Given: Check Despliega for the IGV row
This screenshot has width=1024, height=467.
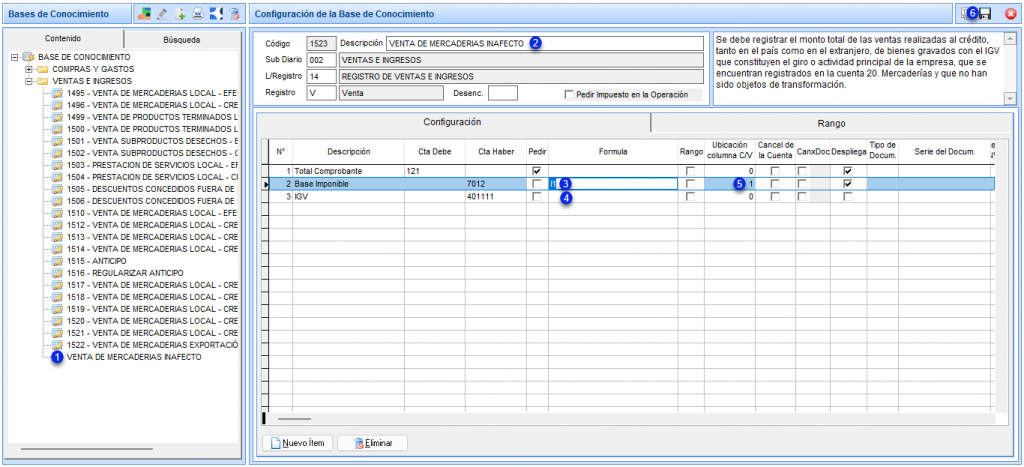Looking at the screenshot, I should 848,196.
